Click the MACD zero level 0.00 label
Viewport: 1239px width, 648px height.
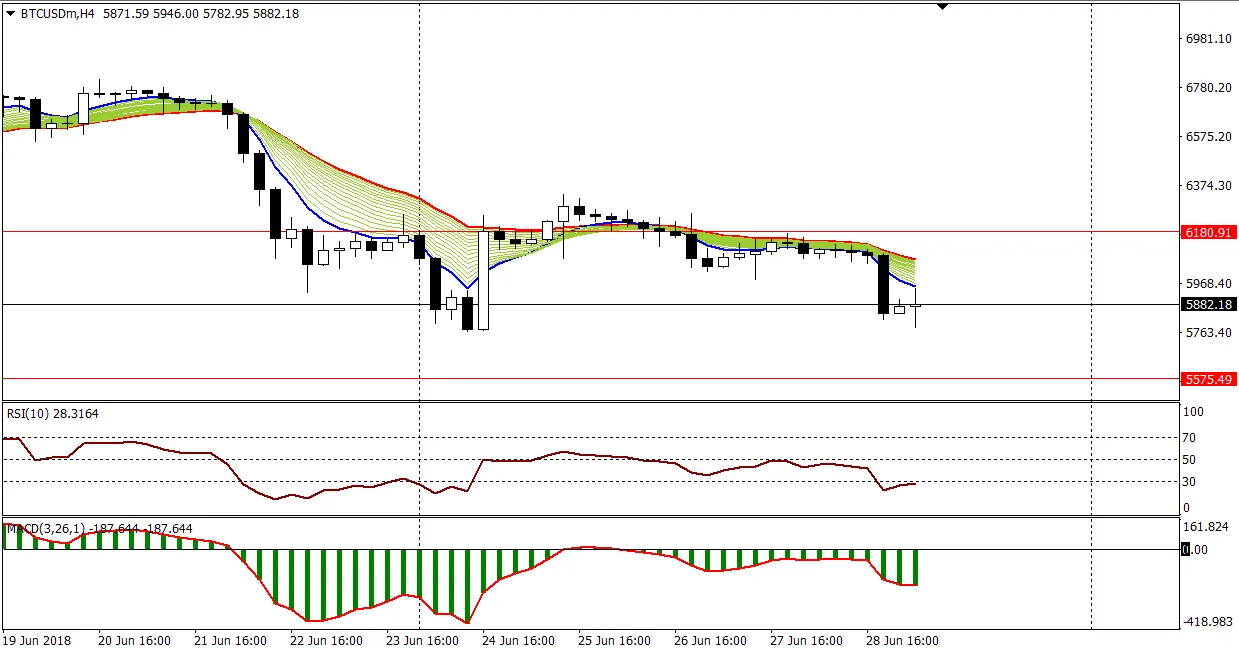coord(1195,549)
